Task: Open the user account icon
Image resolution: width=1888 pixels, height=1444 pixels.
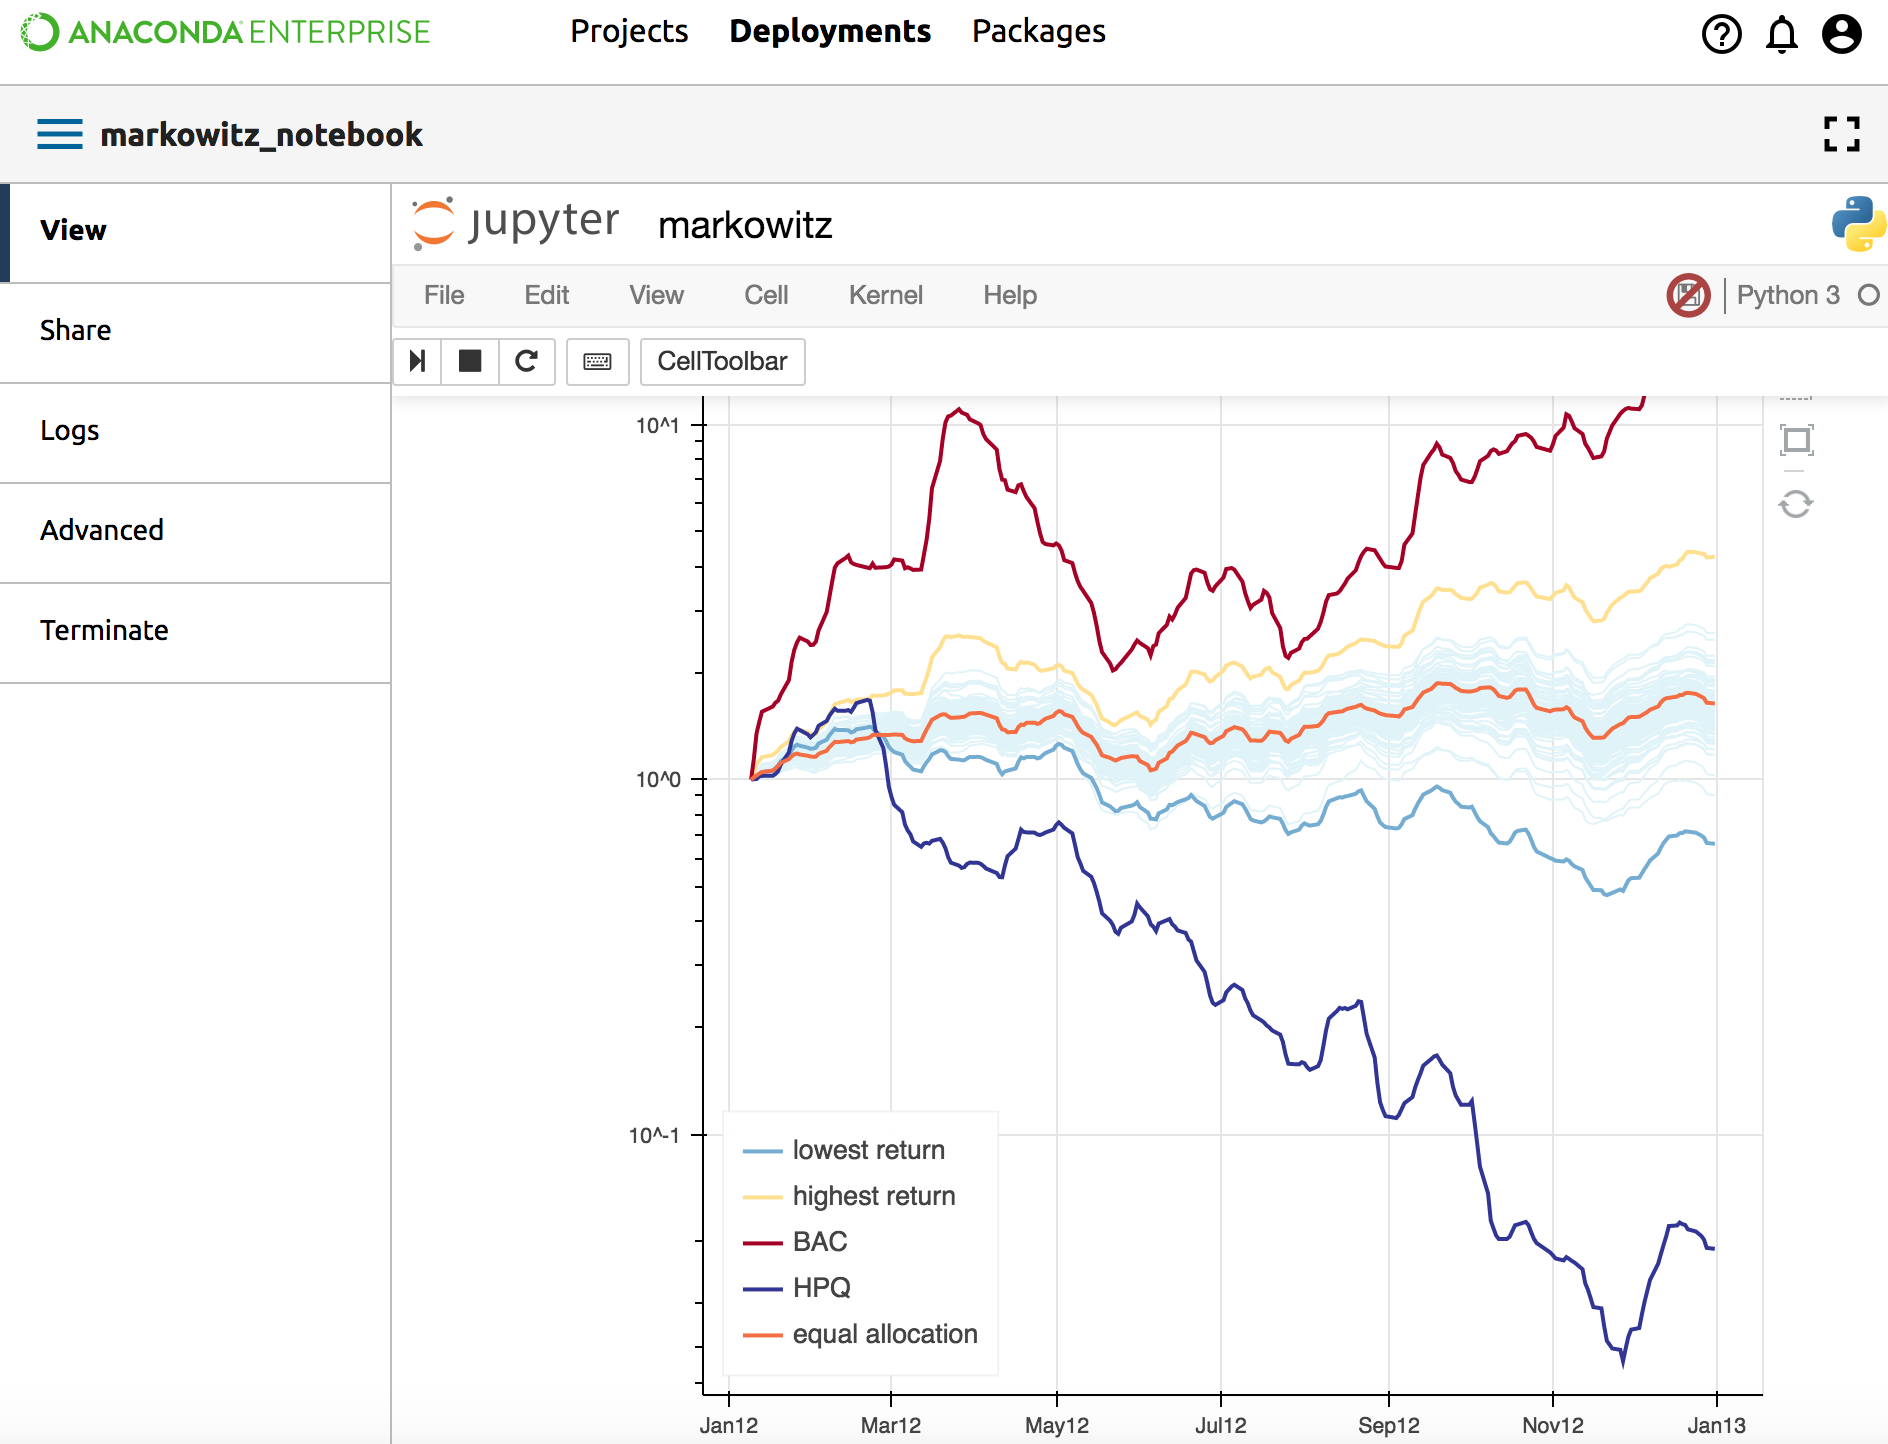Action: (x=1841, y=34)
